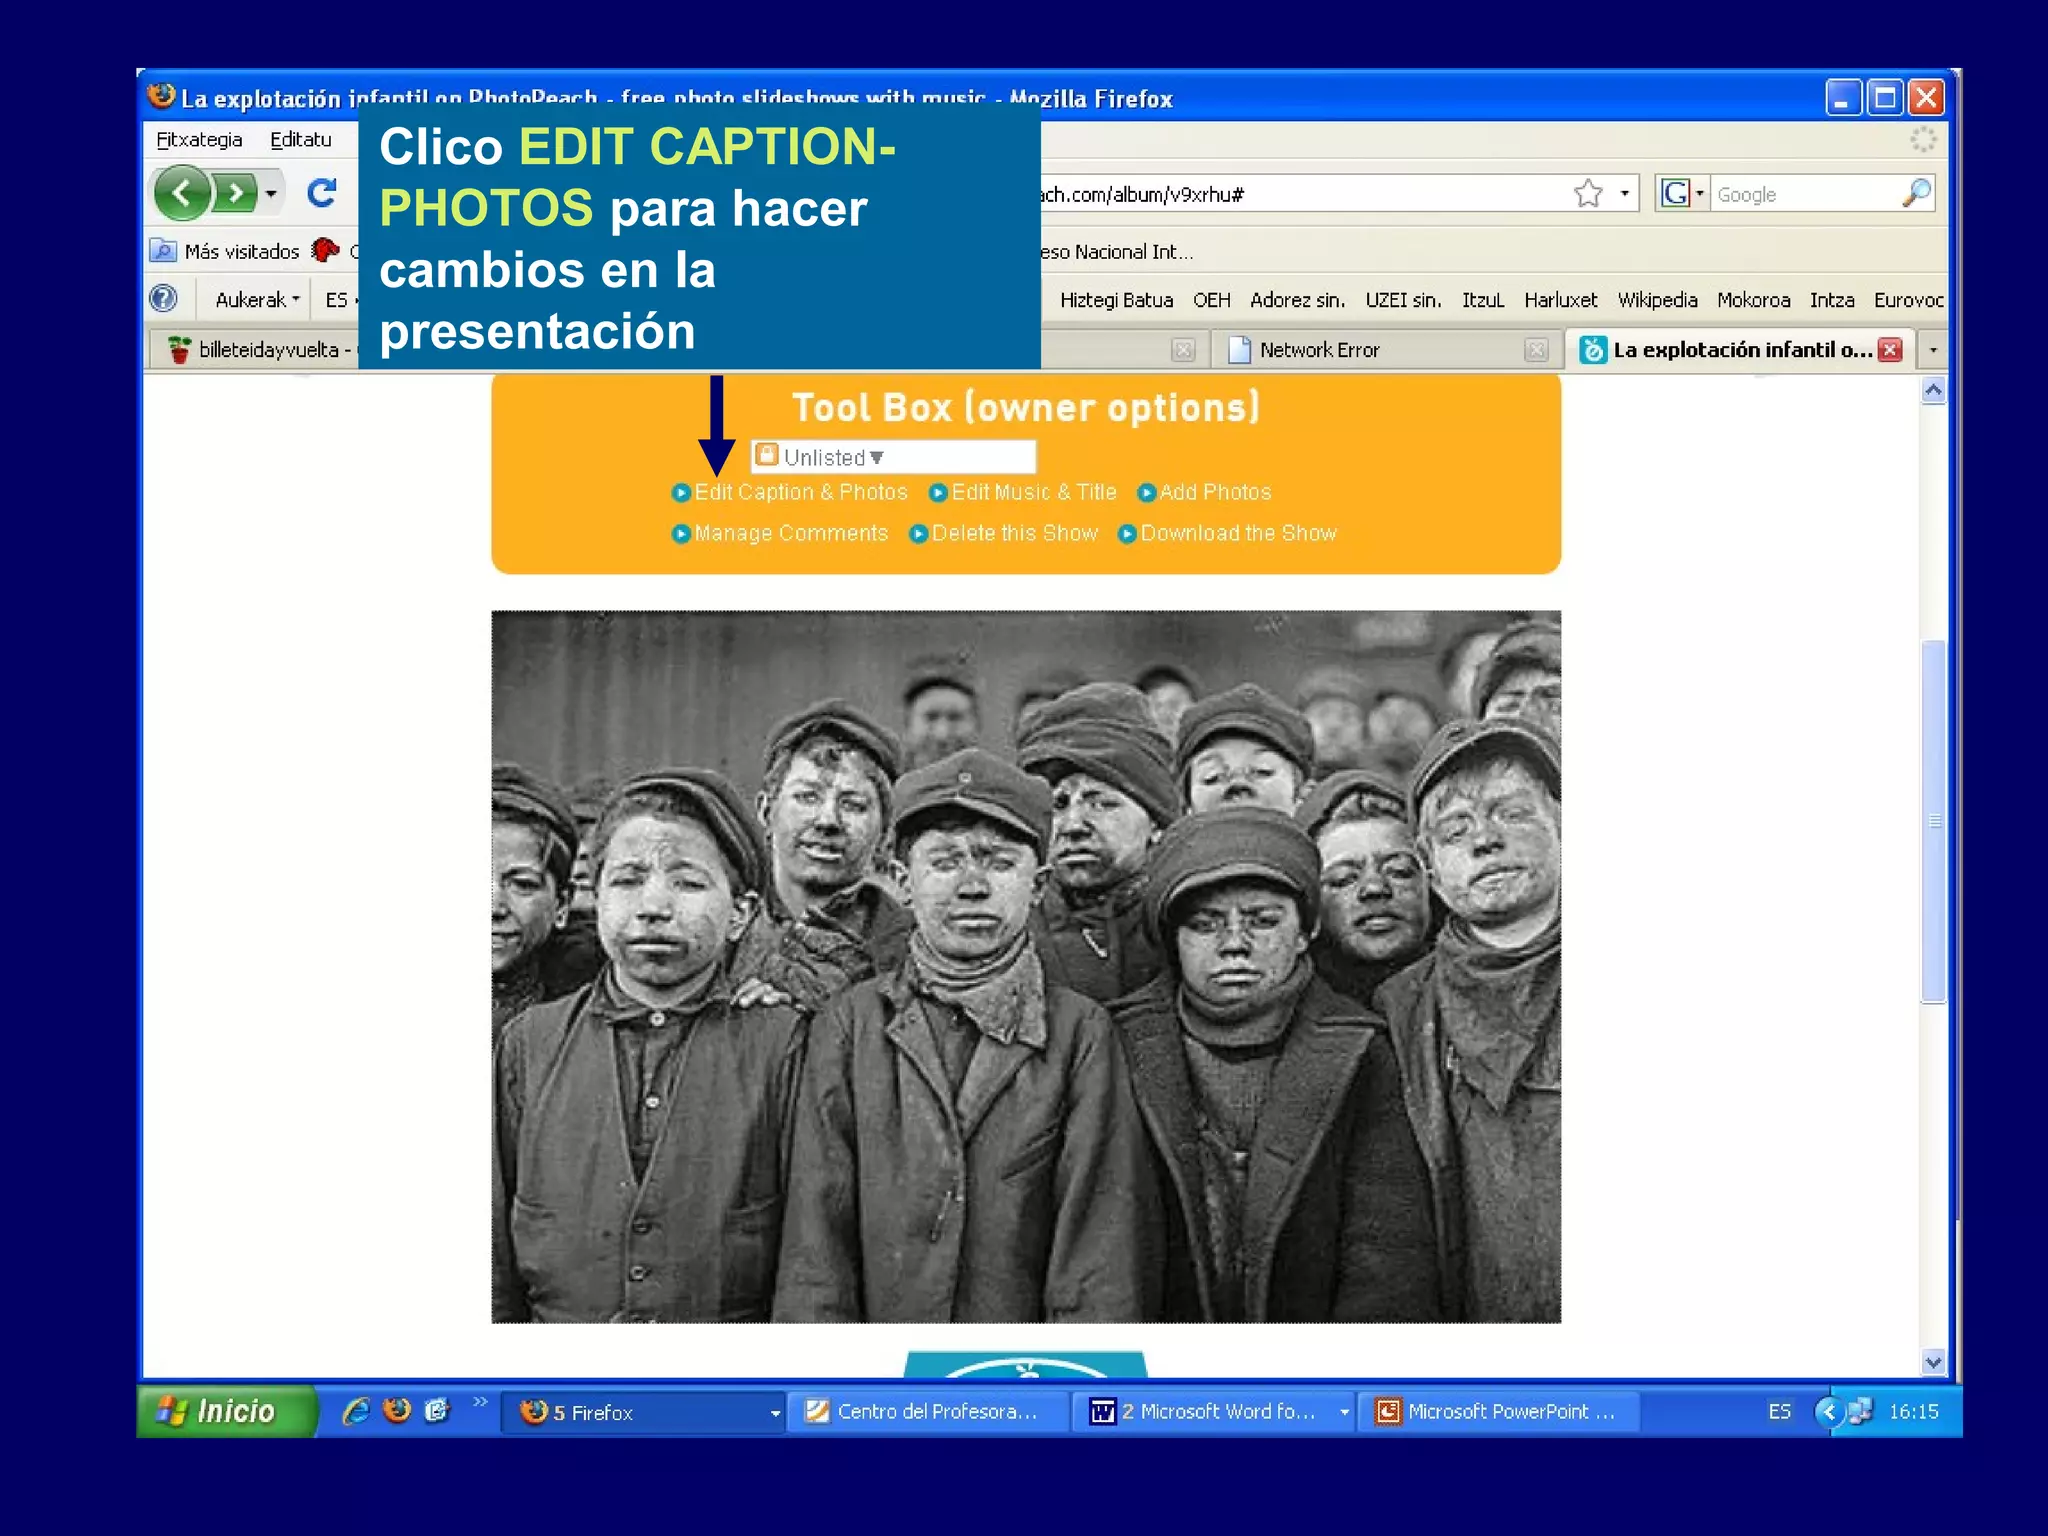The image size is (2048, 1536).
Task: Click the ItzuL toolbar item
Action: tap(1482, 300)
